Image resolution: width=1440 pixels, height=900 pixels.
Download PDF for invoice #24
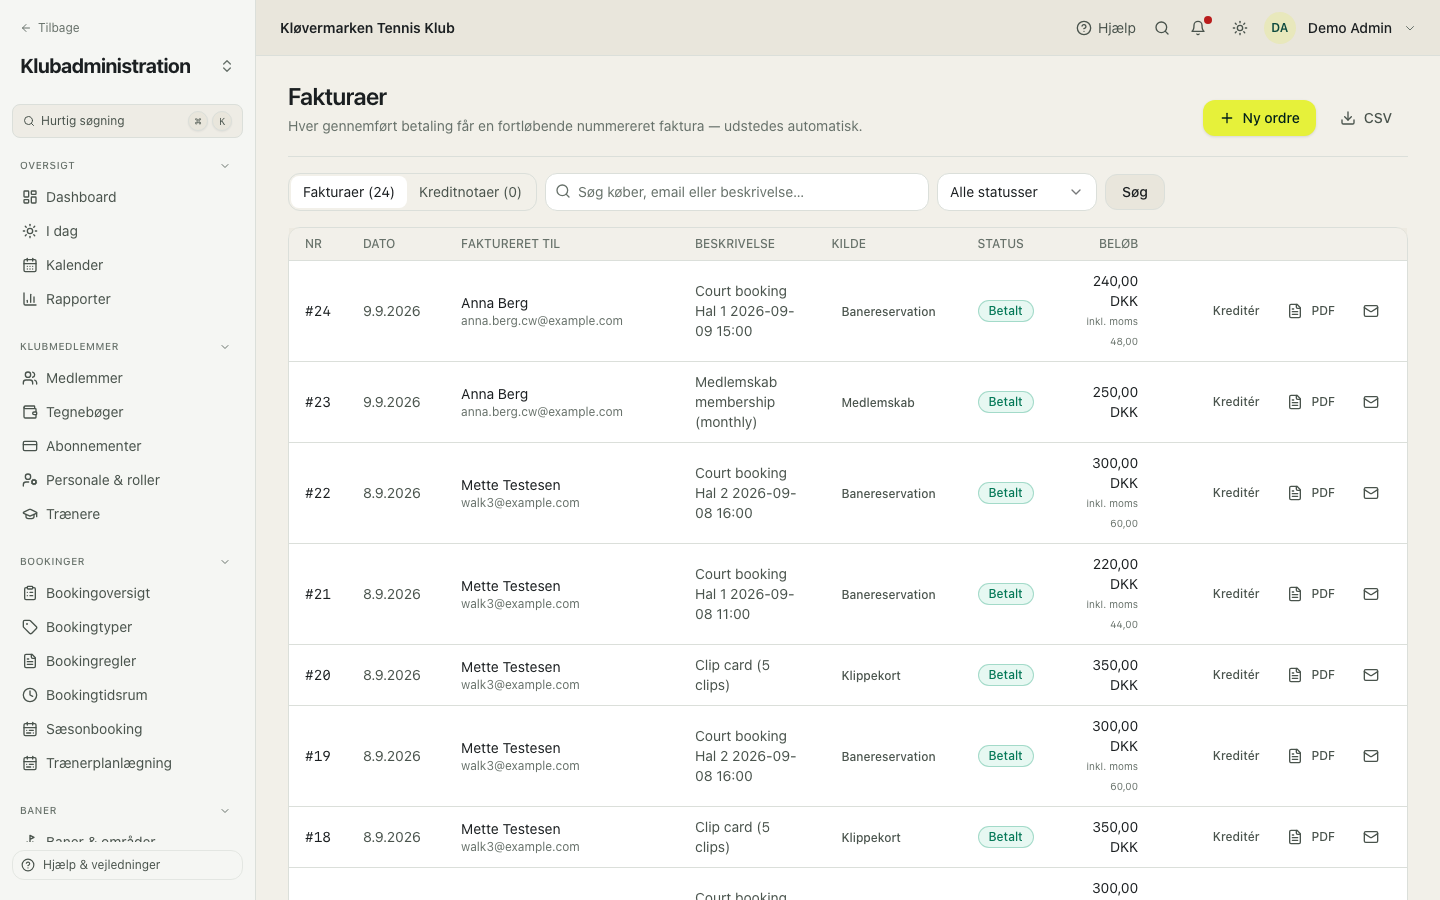pos(1311,311)
